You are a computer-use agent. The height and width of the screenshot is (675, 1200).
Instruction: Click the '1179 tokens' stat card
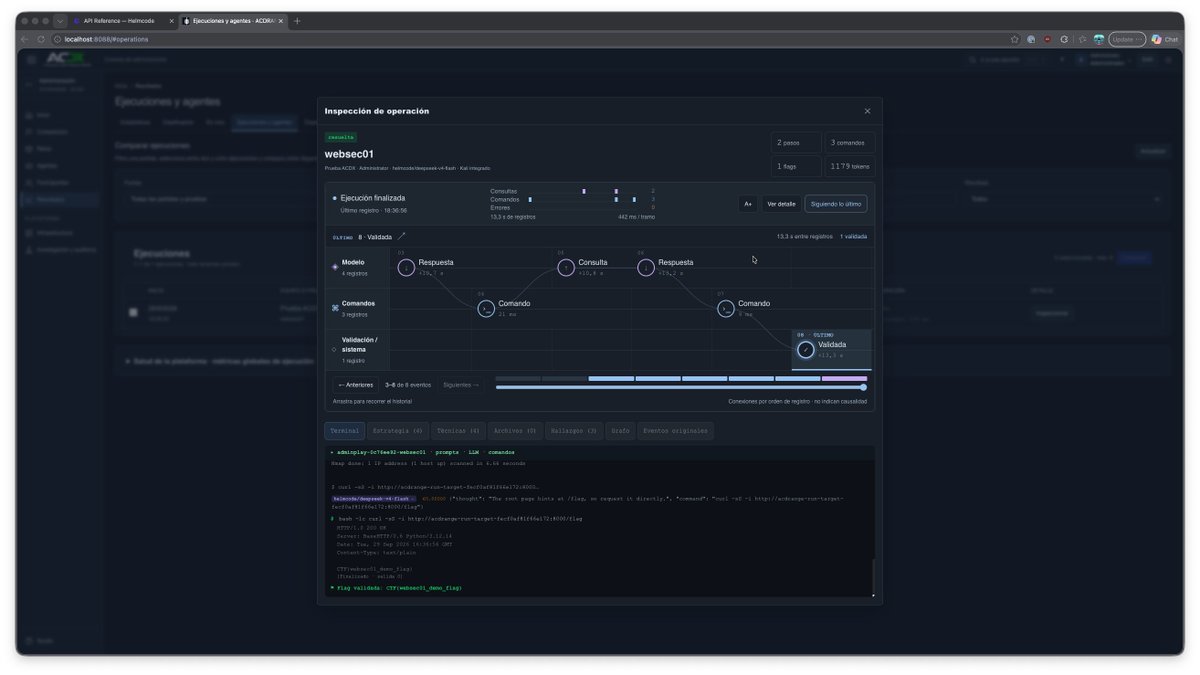850,167
